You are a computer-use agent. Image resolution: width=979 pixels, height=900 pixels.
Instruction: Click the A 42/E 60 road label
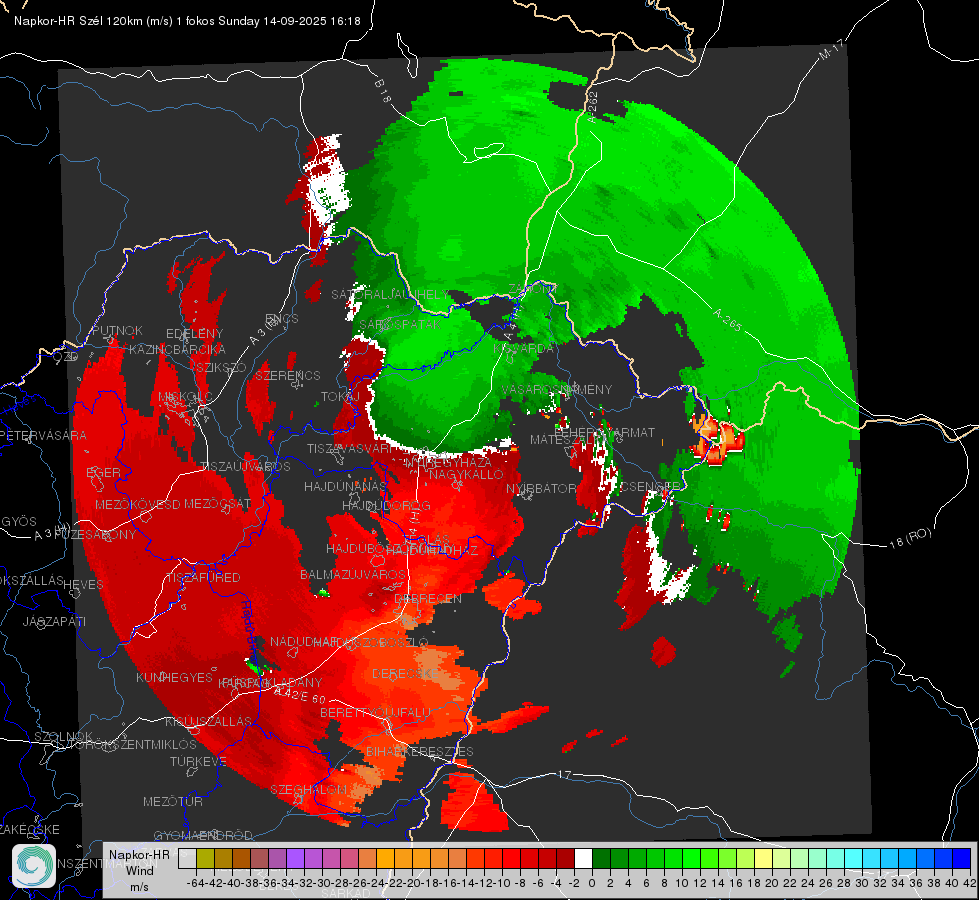point(300,695)
